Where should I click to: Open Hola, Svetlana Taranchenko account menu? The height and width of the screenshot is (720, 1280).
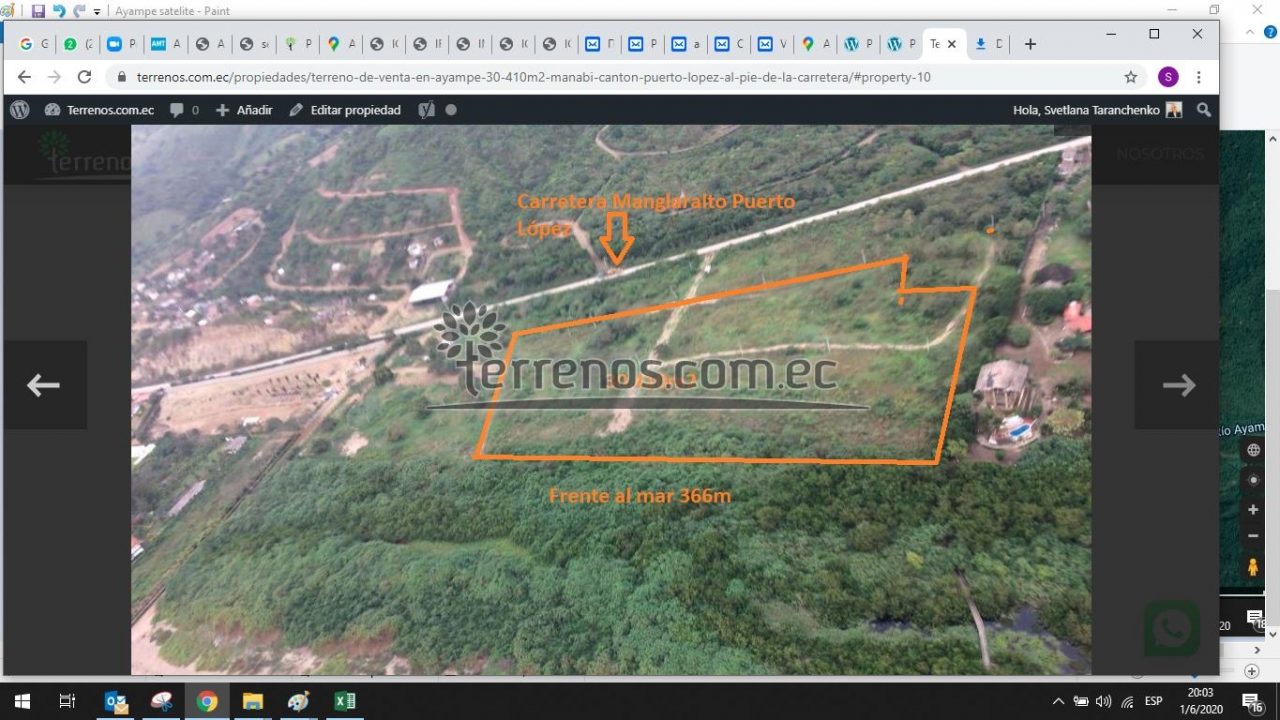pyautogui.click(x=1097, y=110)
